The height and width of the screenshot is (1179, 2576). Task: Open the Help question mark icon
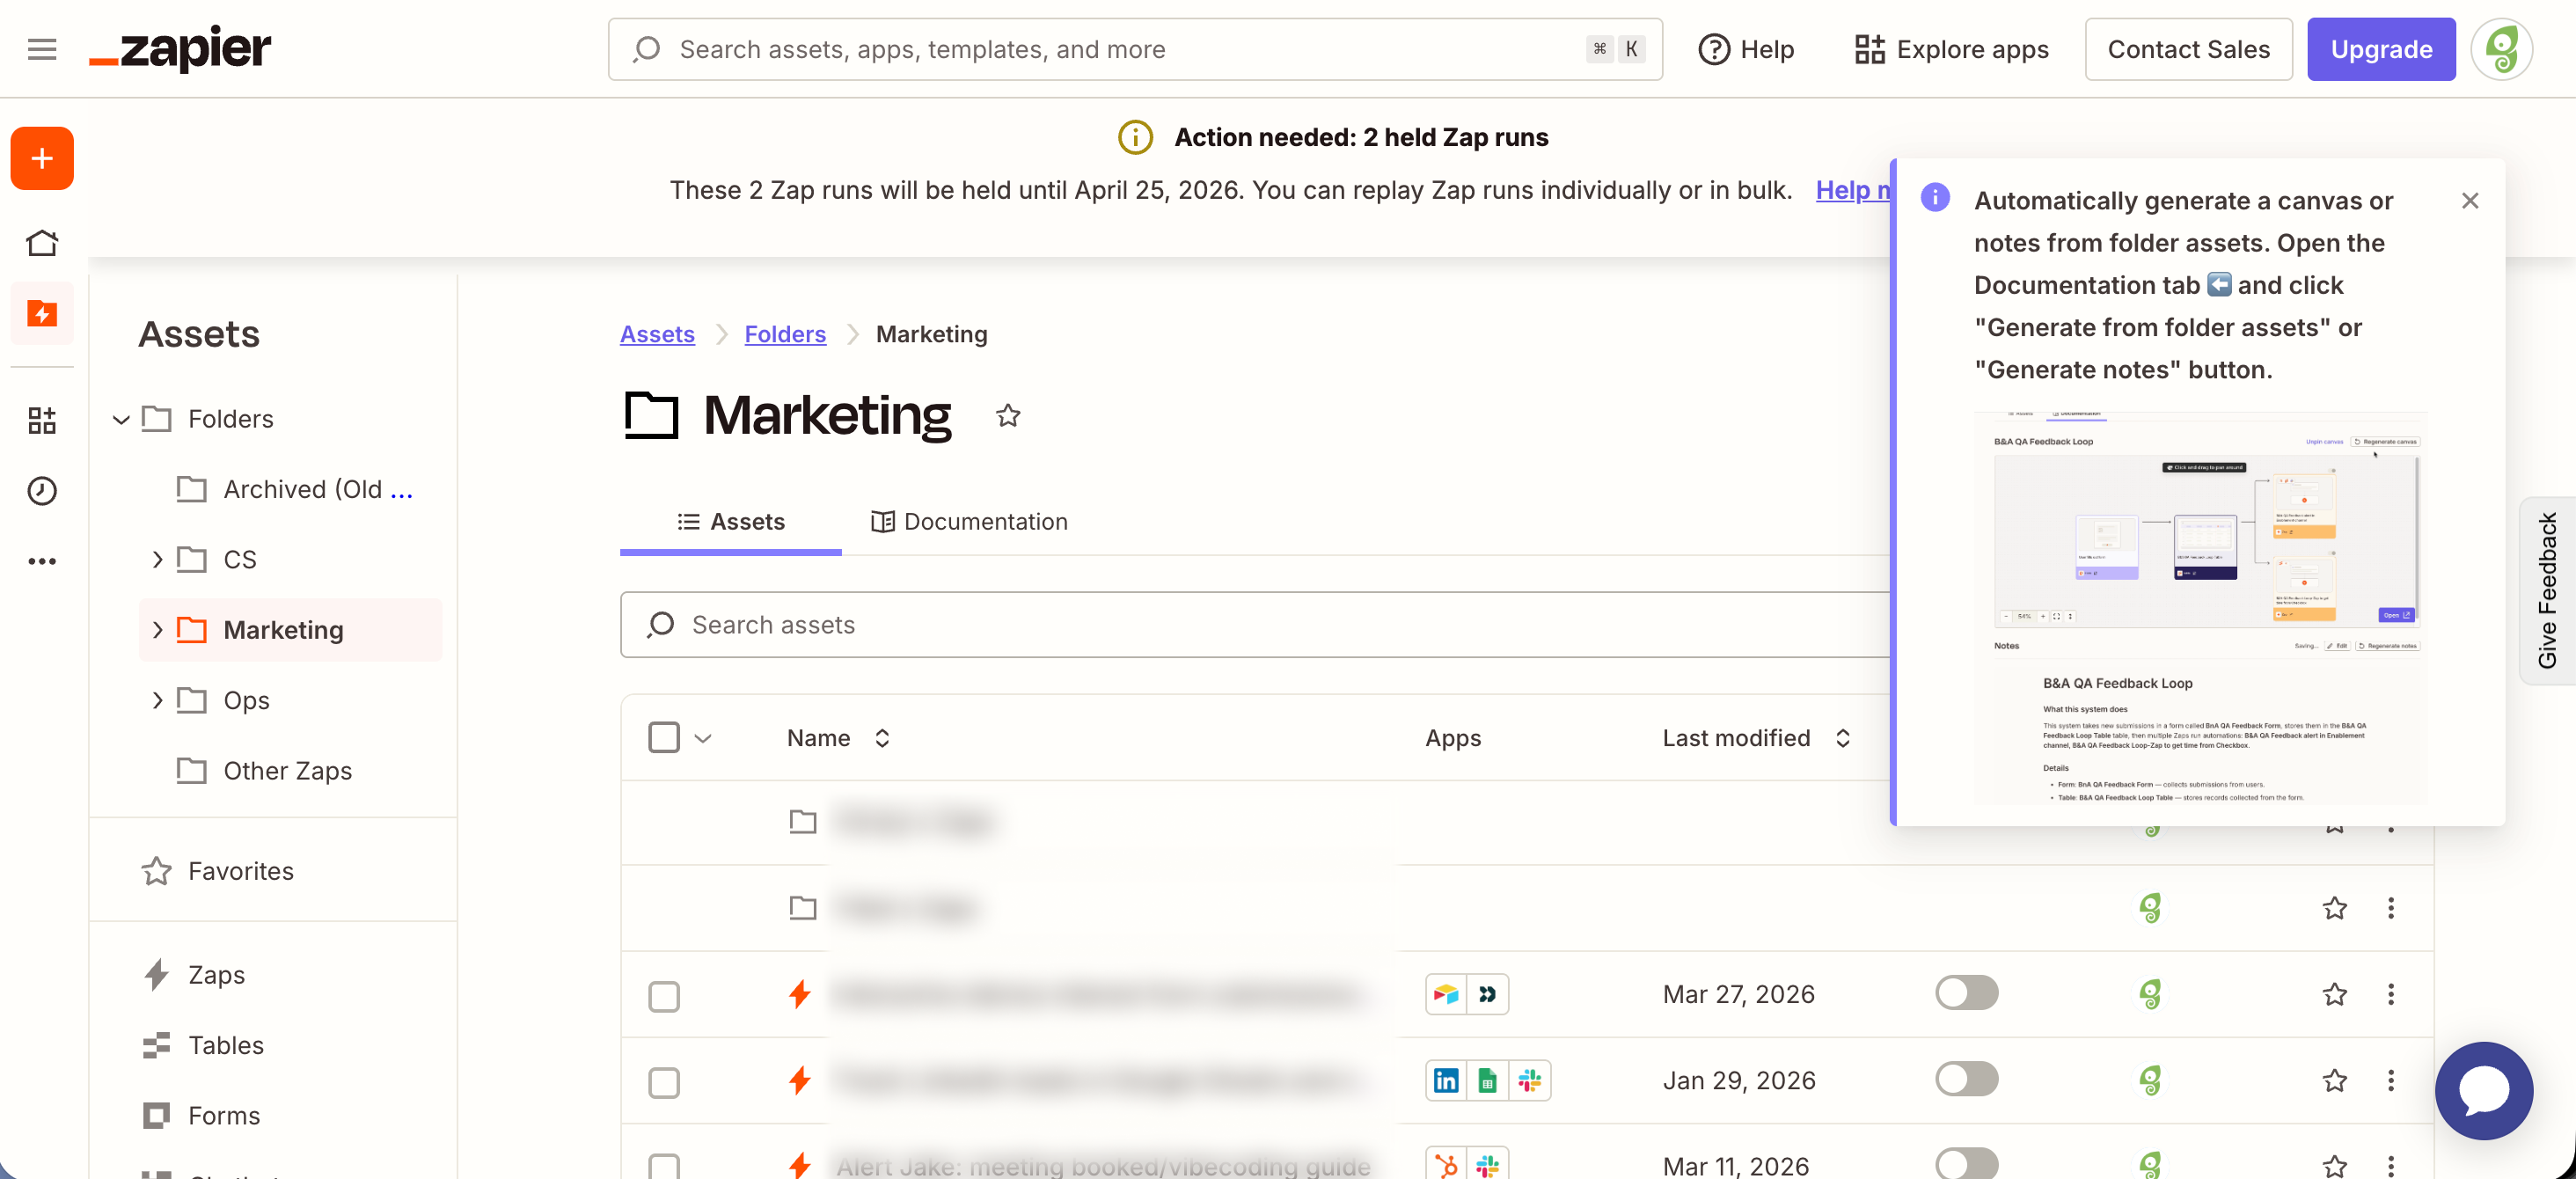[x=1714, y=48]
